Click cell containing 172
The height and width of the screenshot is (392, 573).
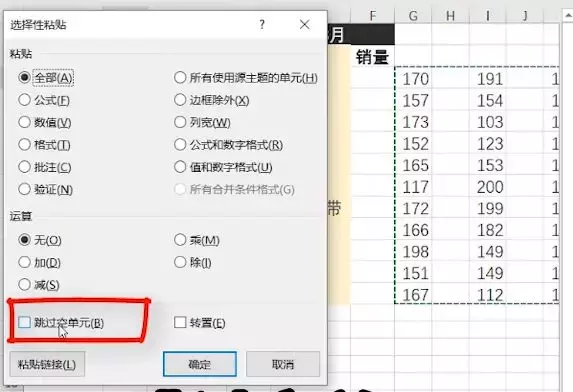click(x=413, y=208)
